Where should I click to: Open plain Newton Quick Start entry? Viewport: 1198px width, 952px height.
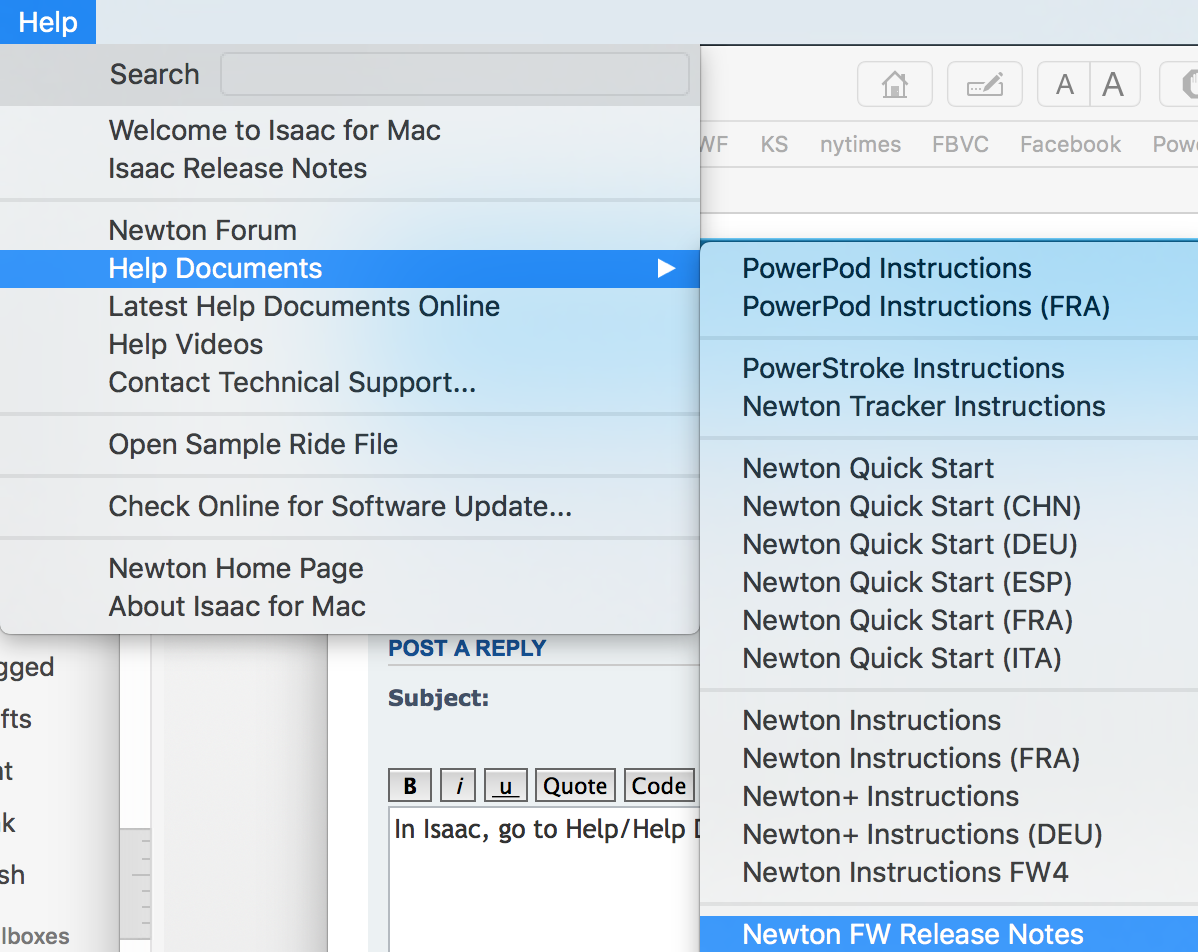tap(949, 468)
